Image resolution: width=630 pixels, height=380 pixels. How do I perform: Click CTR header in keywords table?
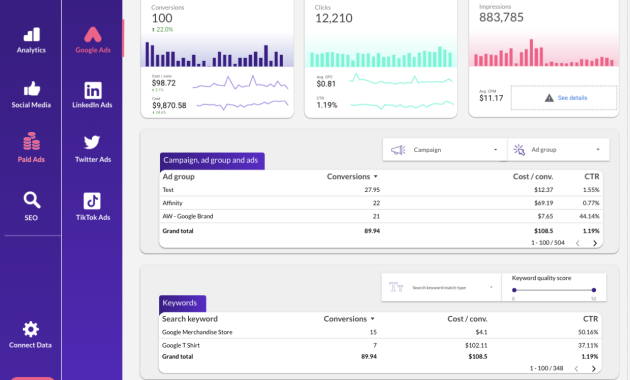pyautogui.click(x=590, y=319)
